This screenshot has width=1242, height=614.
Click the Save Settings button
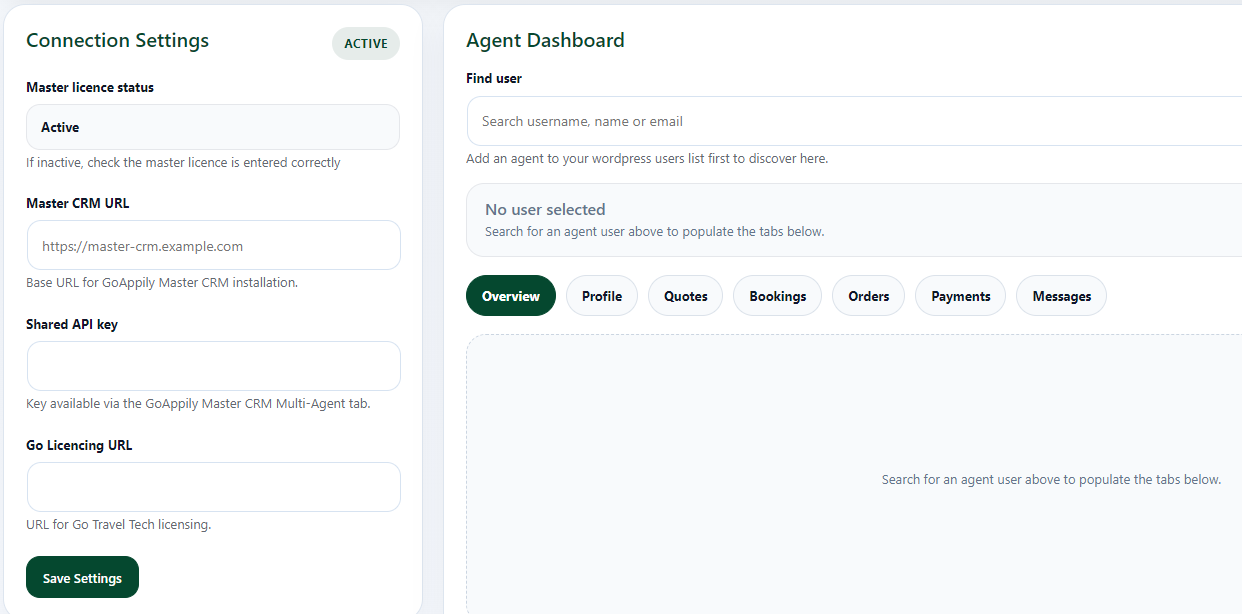click(82, 577)
